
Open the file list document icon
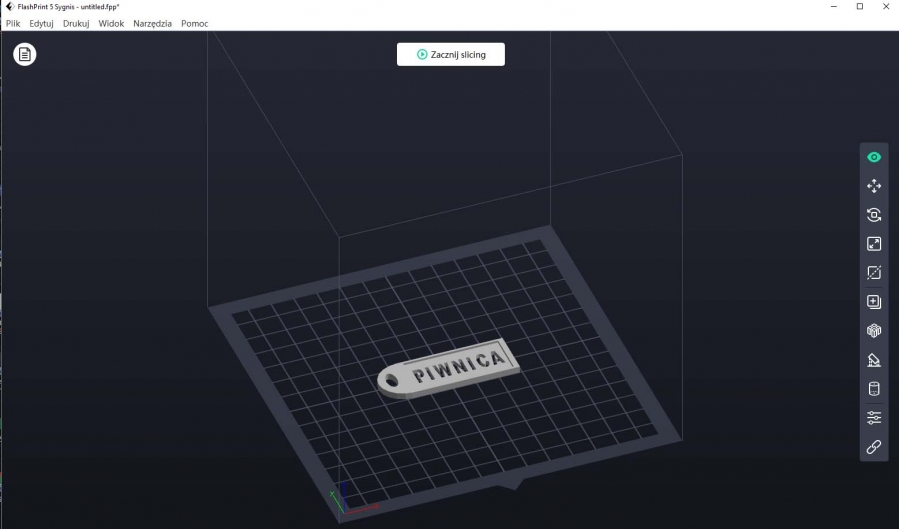coord(25,54)
